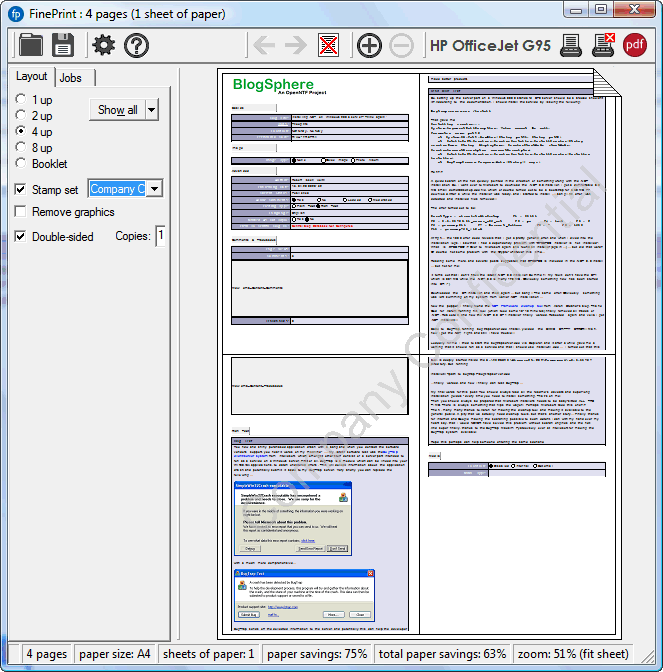
Task: Minimize the FinePrint window
Action: pos(576,10)
